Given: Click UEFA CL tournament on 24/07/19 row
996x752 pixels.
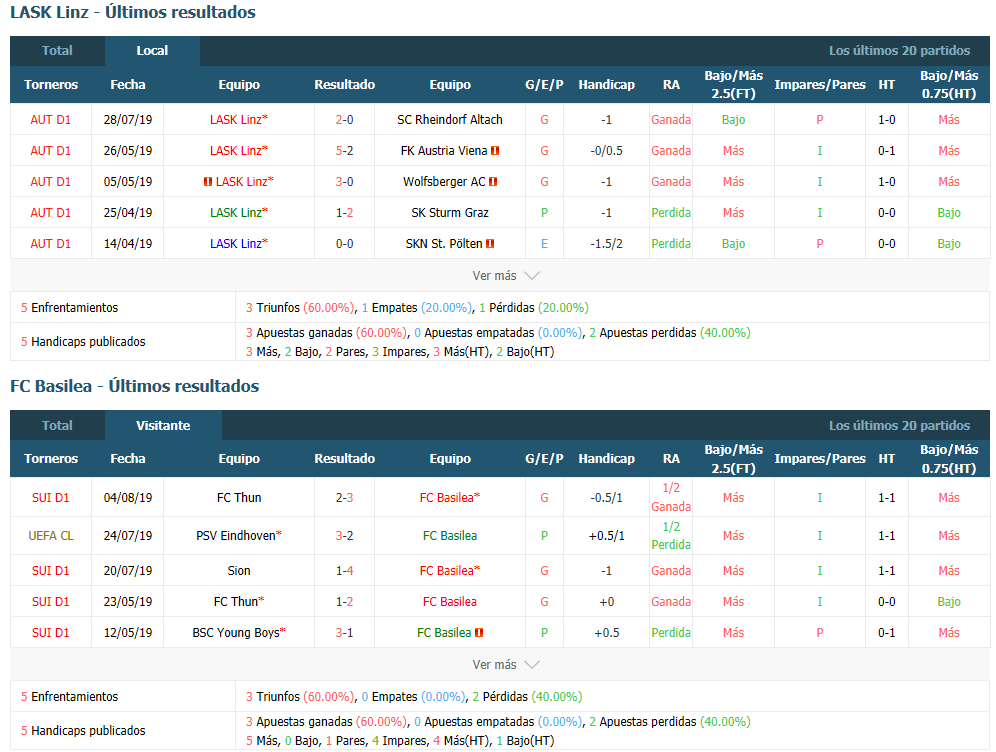Looking at the screenshot, I should click(51, 535).
